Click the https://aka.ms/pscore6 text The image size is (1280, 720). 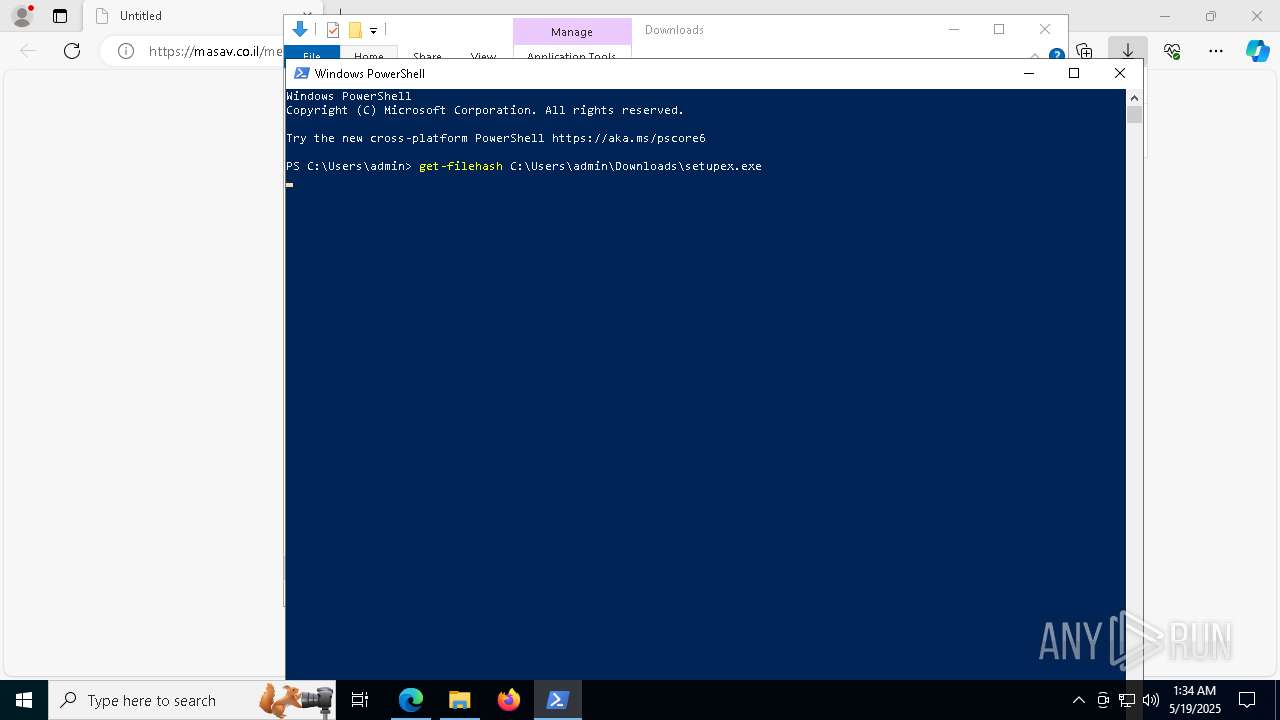[629, 138]
